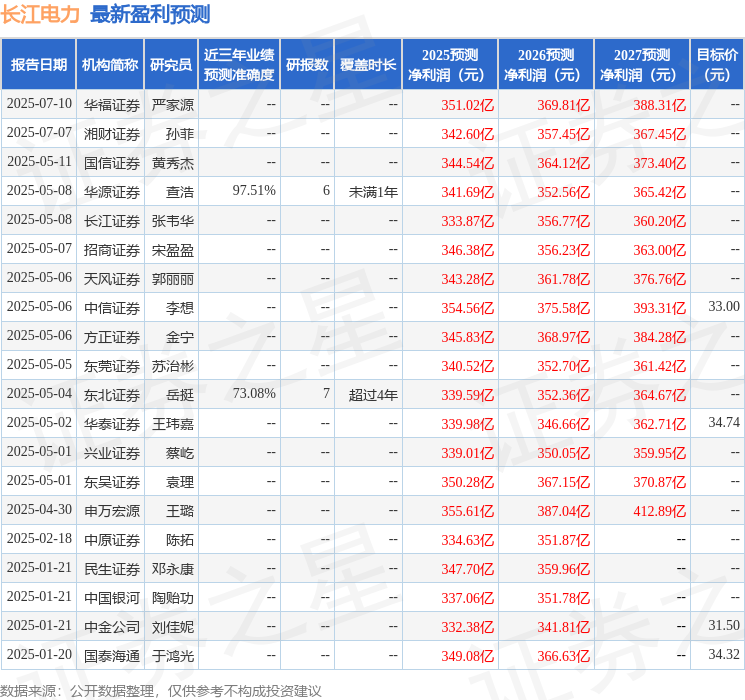
Task: Select the 东北证券 institution cell
Action: (112, 395)
